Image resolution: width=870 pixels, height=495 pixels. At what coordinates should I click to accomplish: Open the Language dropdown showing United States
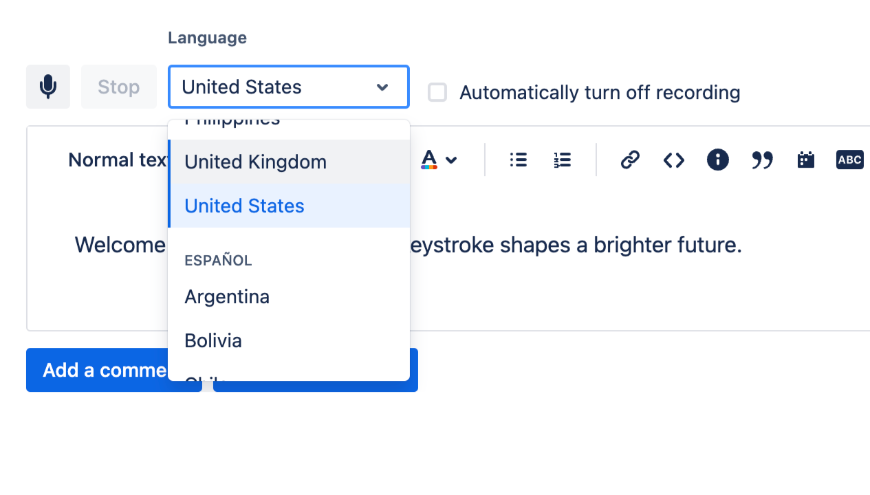tap(288, 87)
